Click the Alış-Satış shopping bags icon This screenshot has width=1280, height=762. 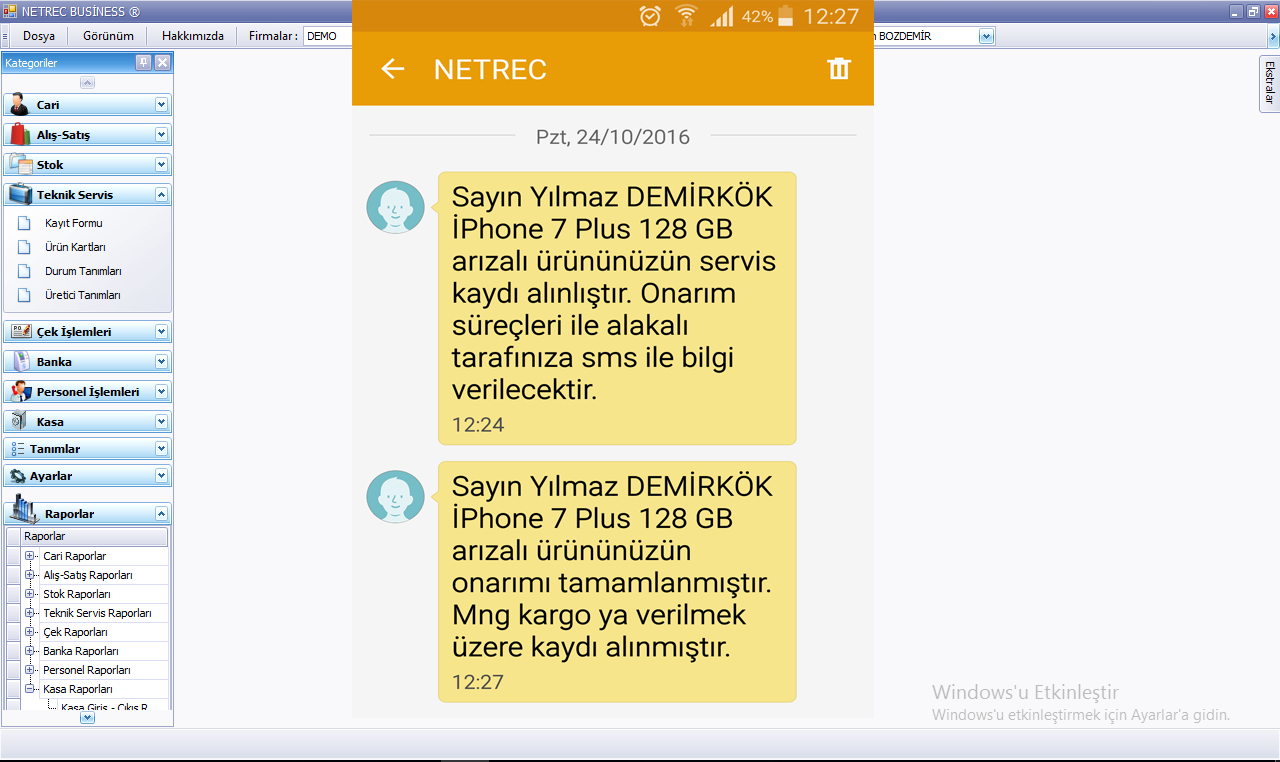tap(19, 135)
